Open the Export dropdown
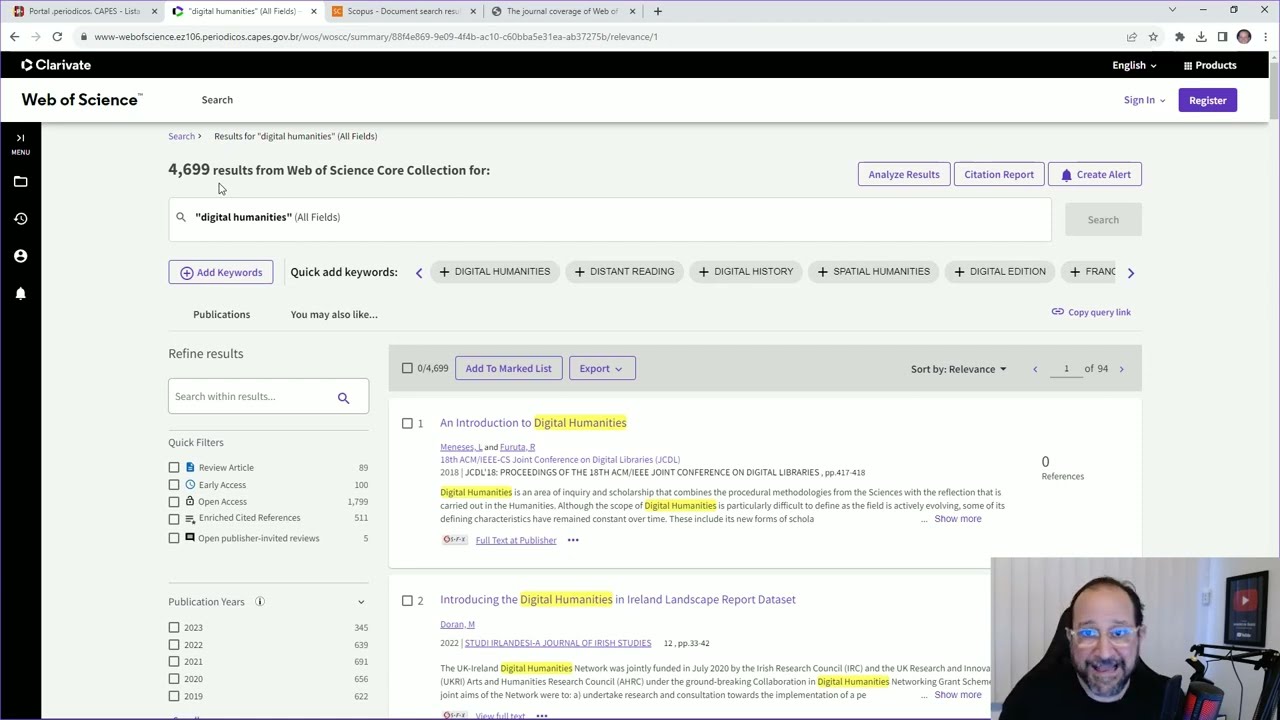 pyautogui.click(x=601, y=369)
